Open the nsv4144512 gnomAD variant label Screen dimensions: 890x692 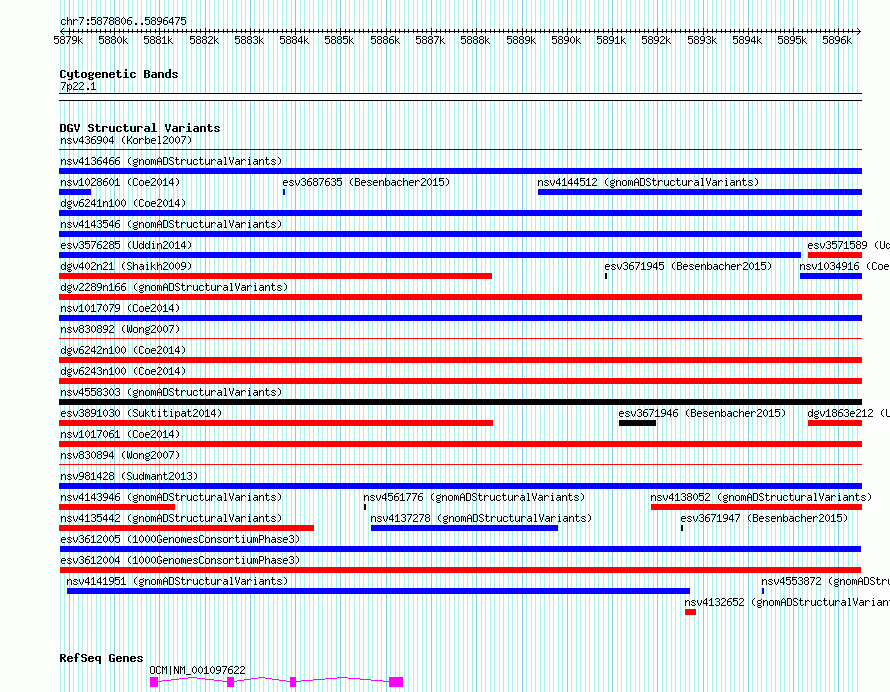[x=648, y=182]
